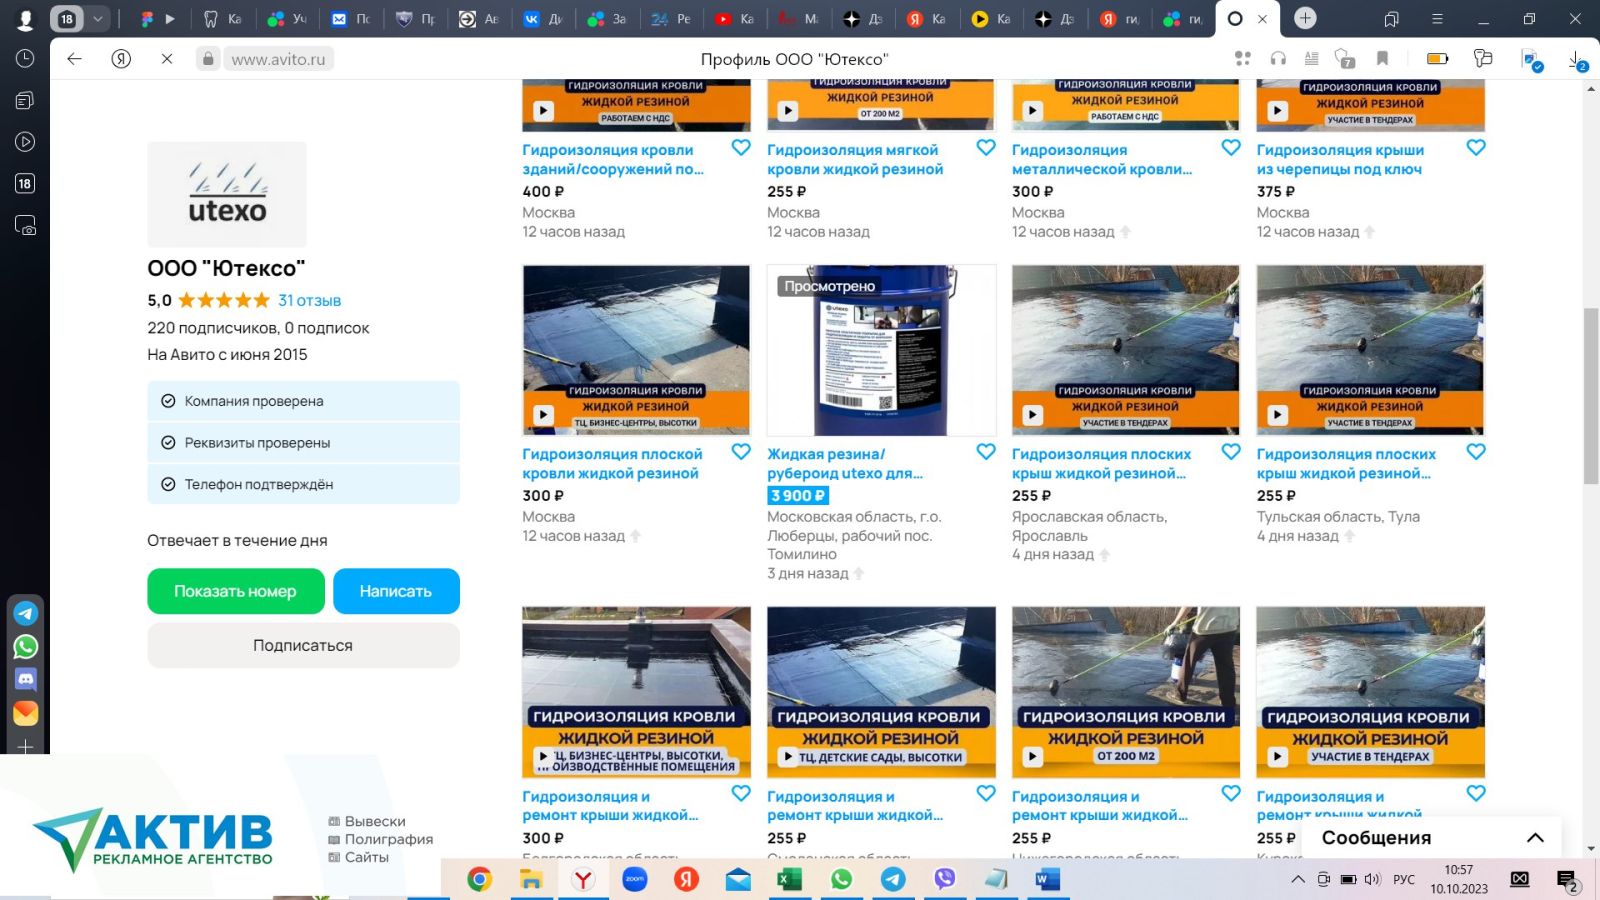Viewport: 1600px width, 900px height.
Task: Bookmark this page with the bookmark icon
Action: click(x=1382, y=59)
